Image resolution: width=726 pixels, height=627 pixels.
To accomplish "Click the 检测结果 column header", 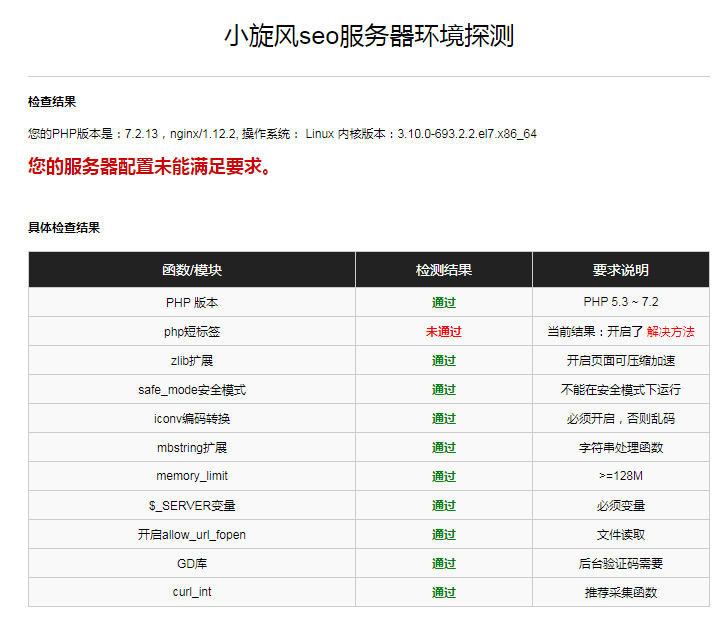I will click(x=444, y=270).
